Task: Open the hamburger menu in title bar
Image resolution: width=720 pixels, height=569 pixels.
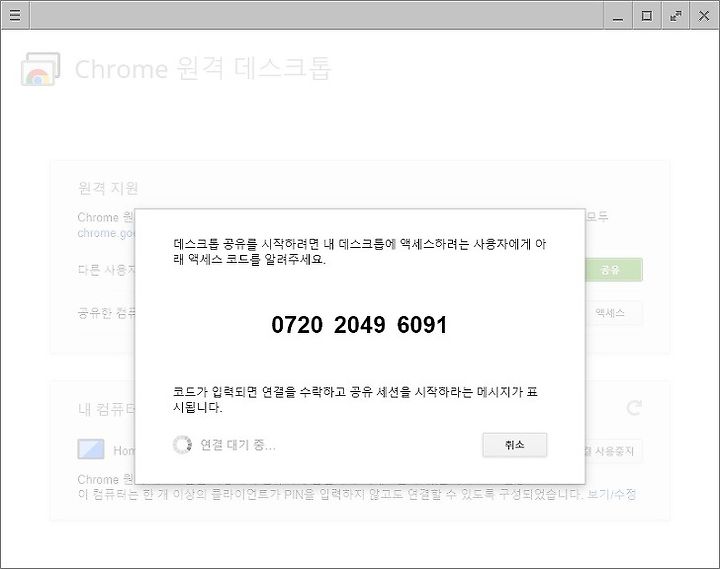Action: pyautogui.click(x=15, y=15)
